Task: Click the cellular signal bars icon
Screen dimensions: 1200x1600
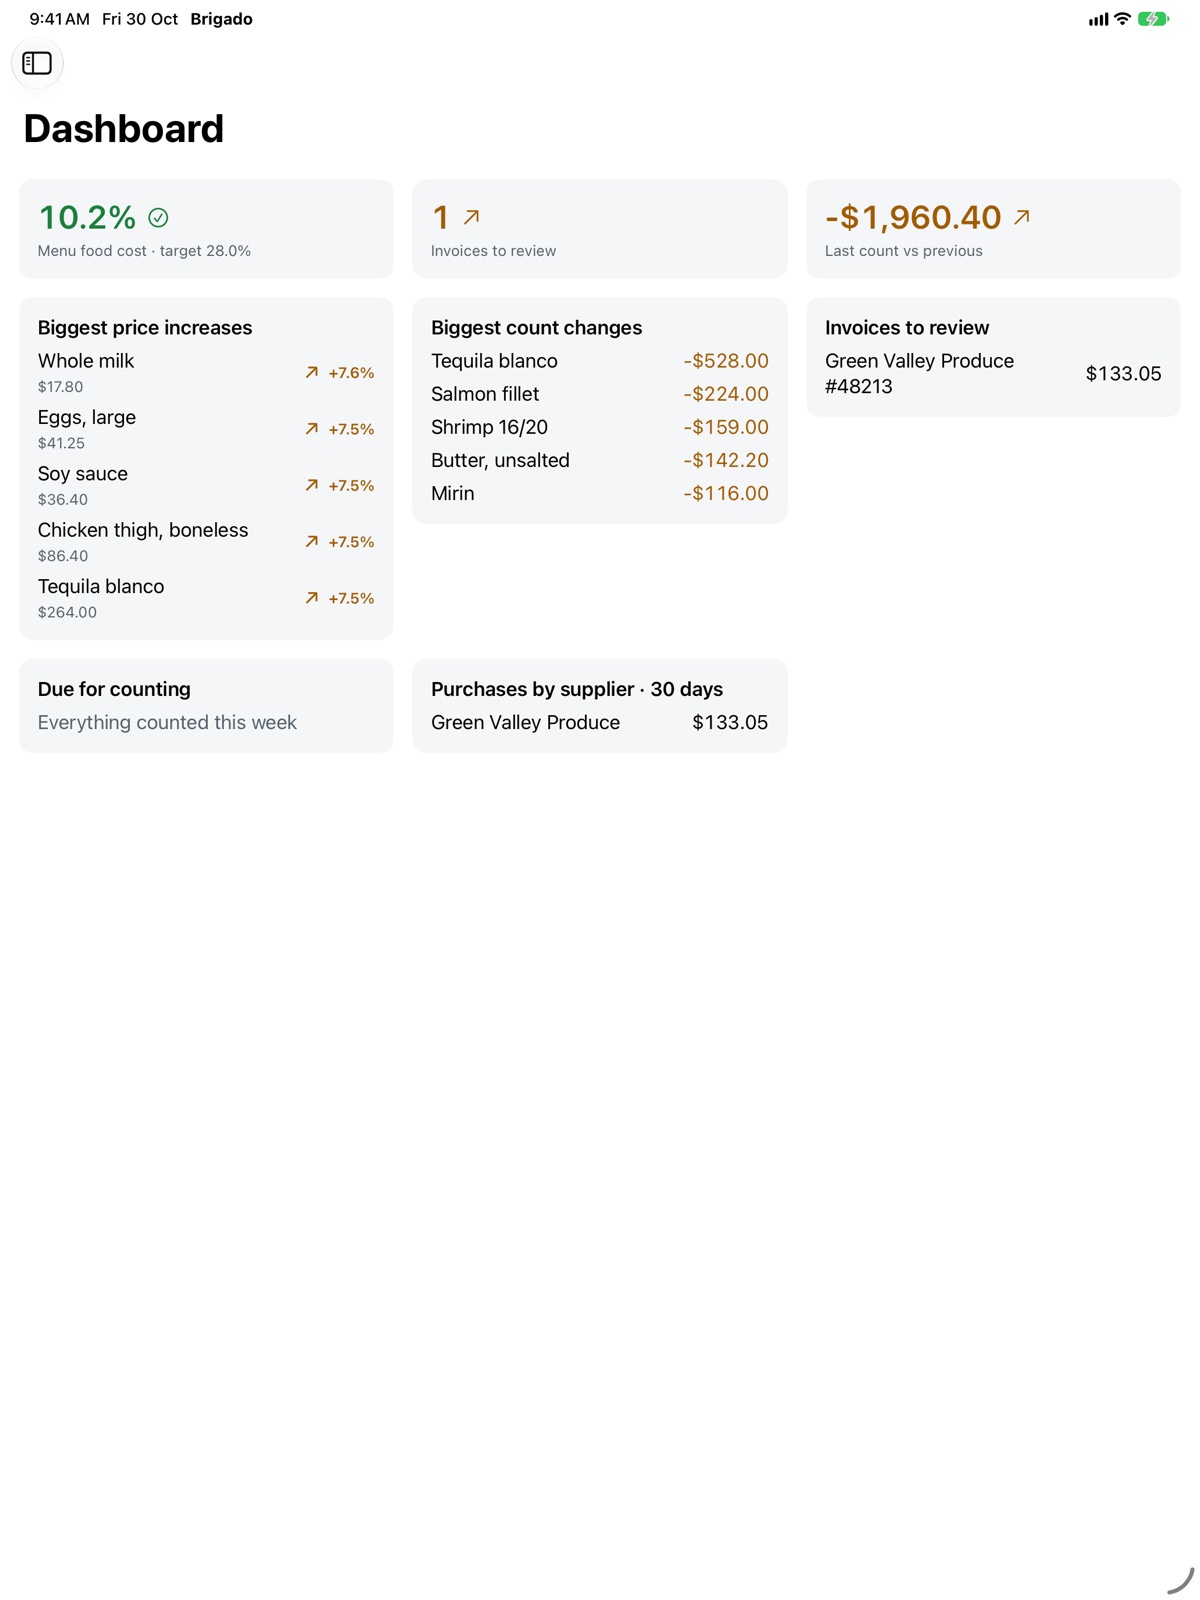Action: coord(1098,19)
